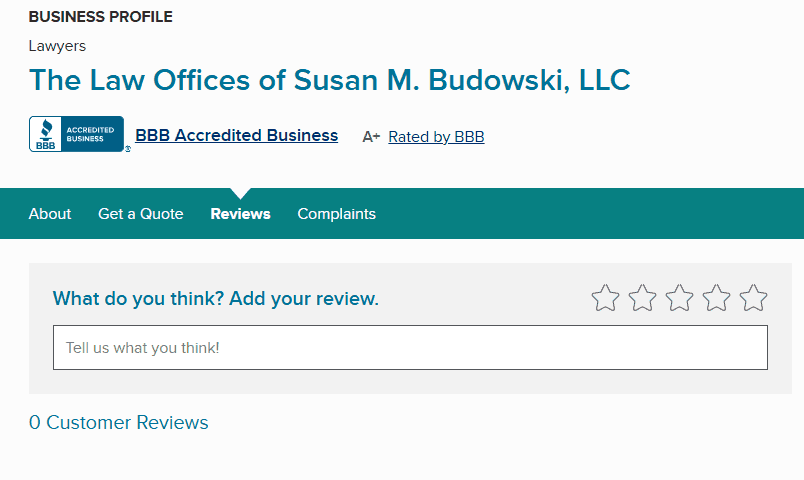
Task: Switch to the Complaints tab
Action: (337, 214)
